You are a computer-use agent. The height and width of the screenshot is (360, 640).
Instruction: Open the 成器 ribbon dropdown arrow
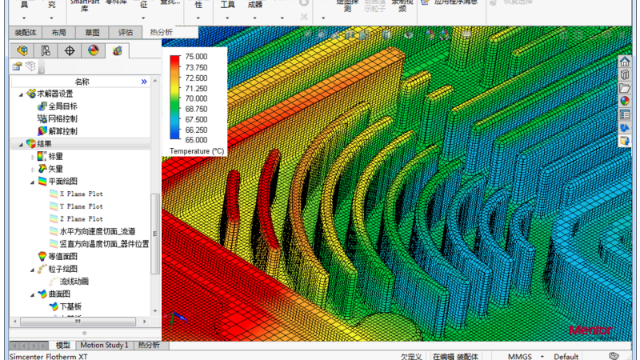[x=255, y=18]
